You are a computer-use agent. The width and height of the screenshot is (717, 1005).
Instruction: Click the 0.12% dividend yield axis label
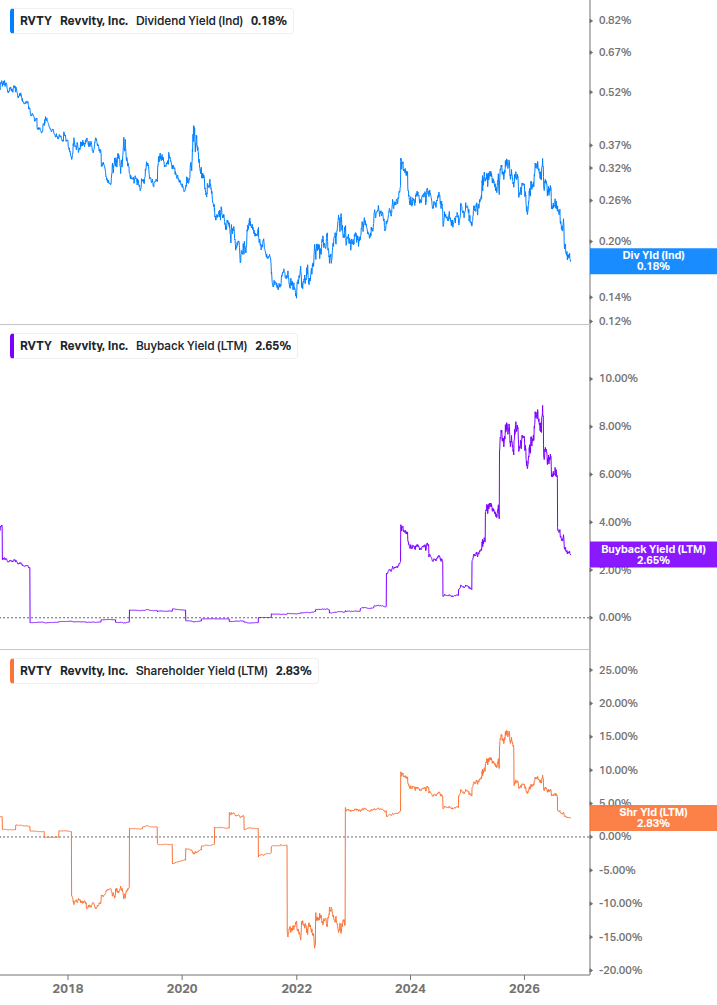(615, 321)
